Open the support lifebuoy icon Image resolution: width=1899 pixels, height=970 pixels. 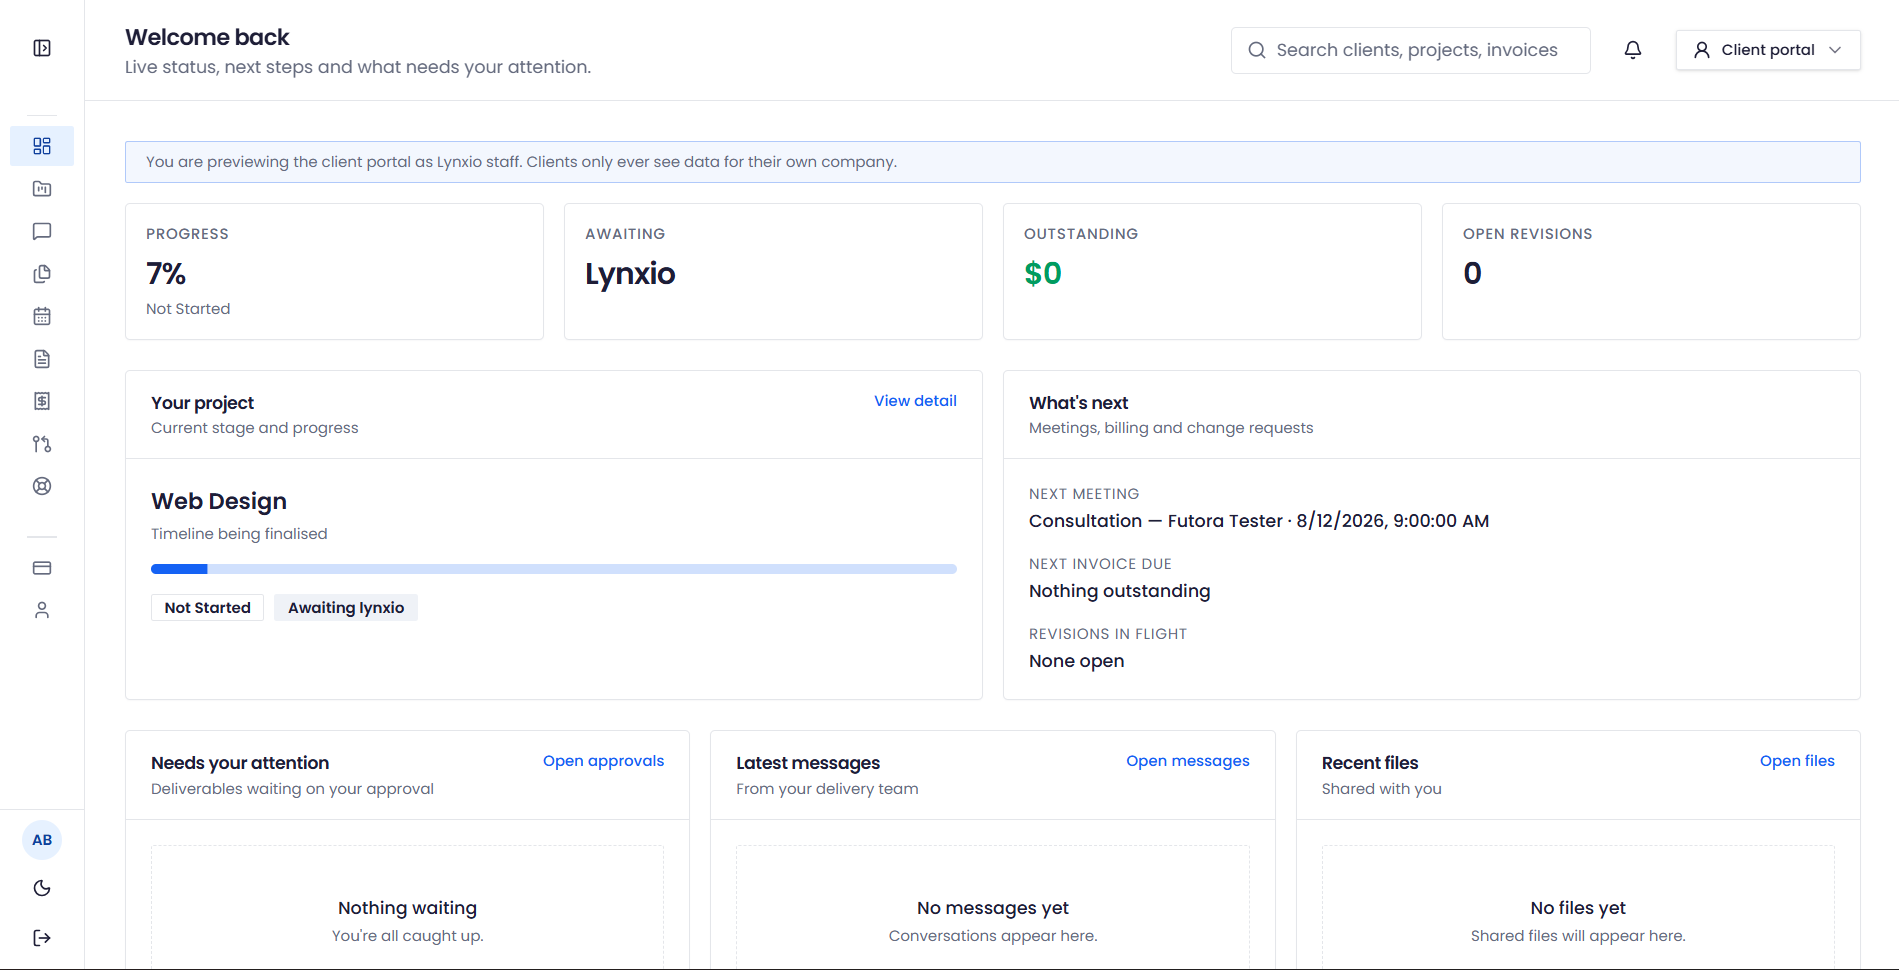coord(42,486)
